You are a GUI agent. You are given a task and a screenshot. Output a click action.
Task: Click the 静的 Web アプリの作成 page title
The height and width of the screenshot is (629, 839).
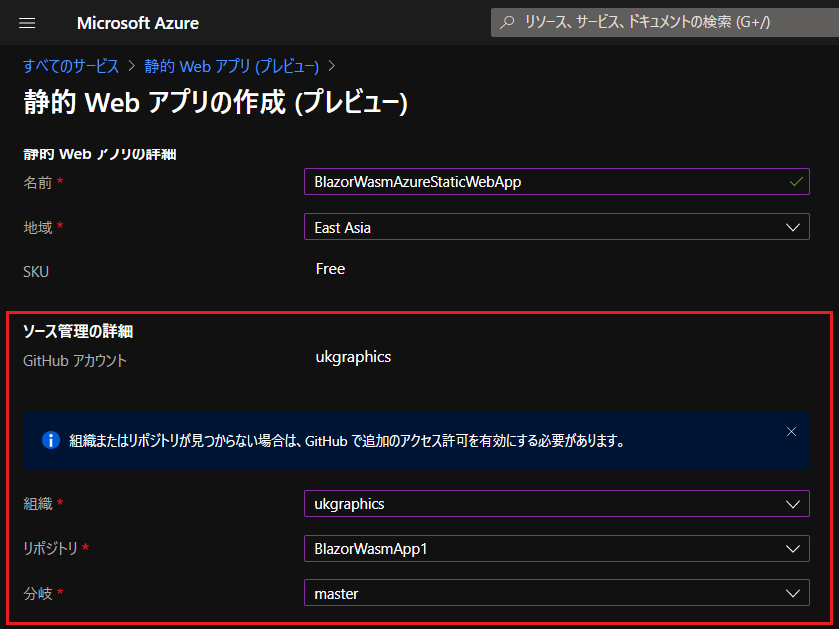216,102
